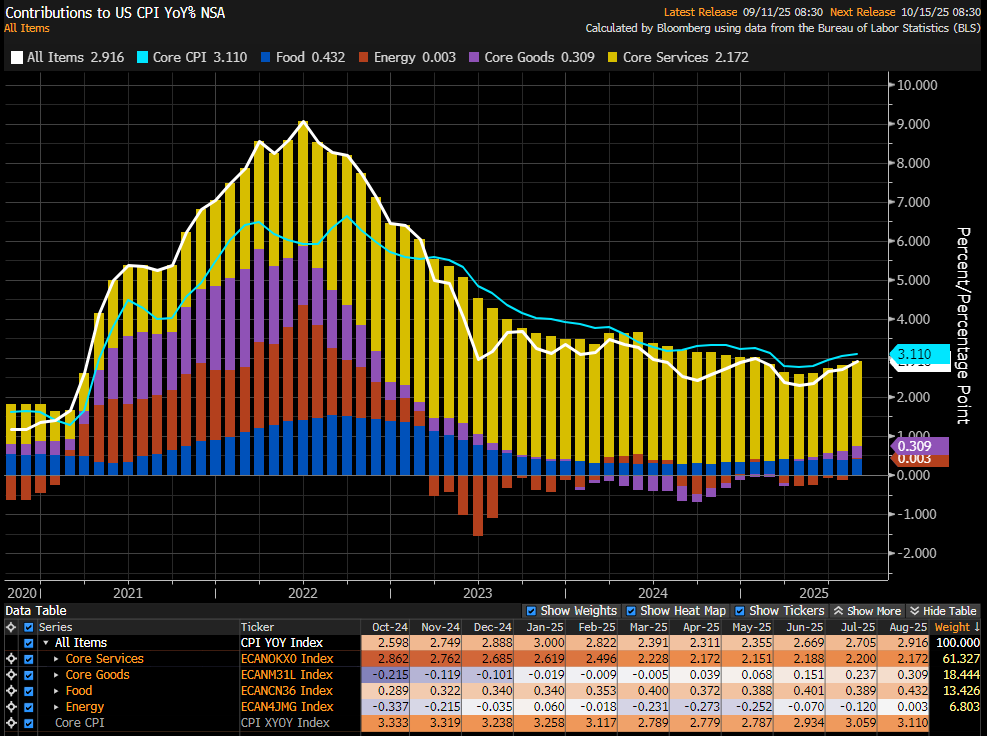The width and height of the screenshot is (987, 736).
Task: Click the 6.803 weight value
Action: (964, 707)
